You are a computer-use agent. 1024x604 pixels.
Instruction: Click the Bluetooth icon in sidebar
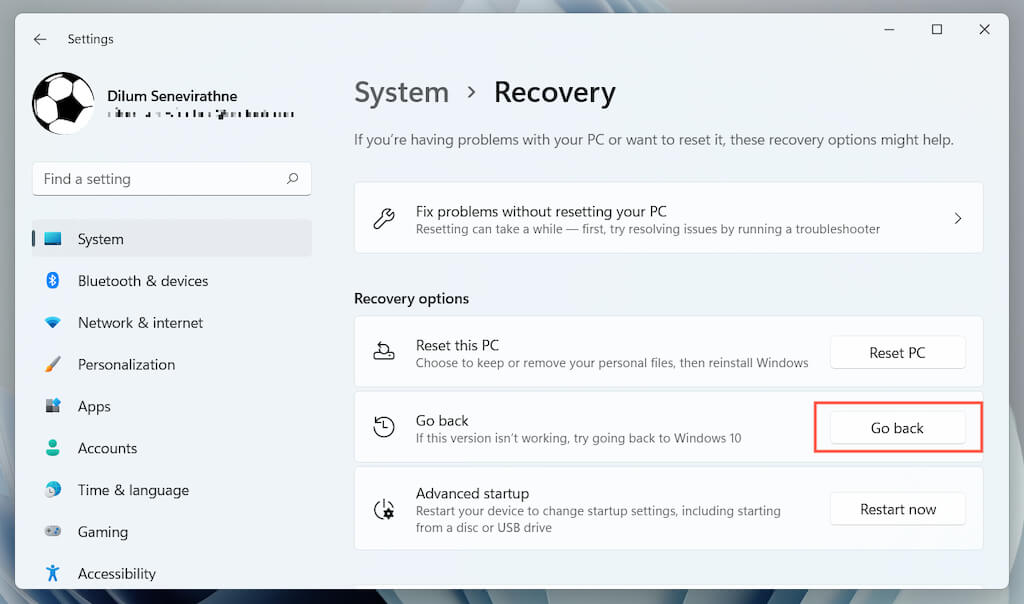tap(53, 281)
